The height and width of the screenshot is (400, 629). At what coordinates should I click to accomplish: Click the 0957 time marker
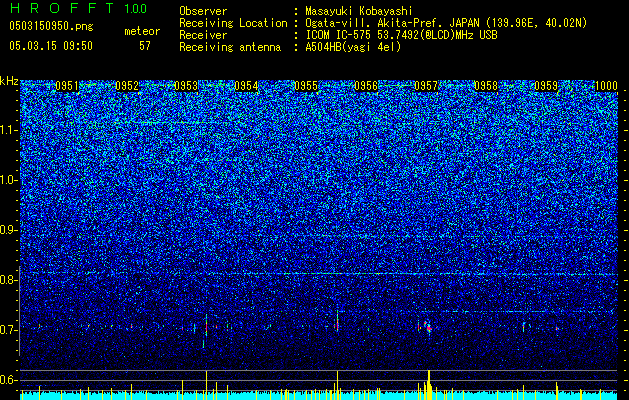point(426,86)
